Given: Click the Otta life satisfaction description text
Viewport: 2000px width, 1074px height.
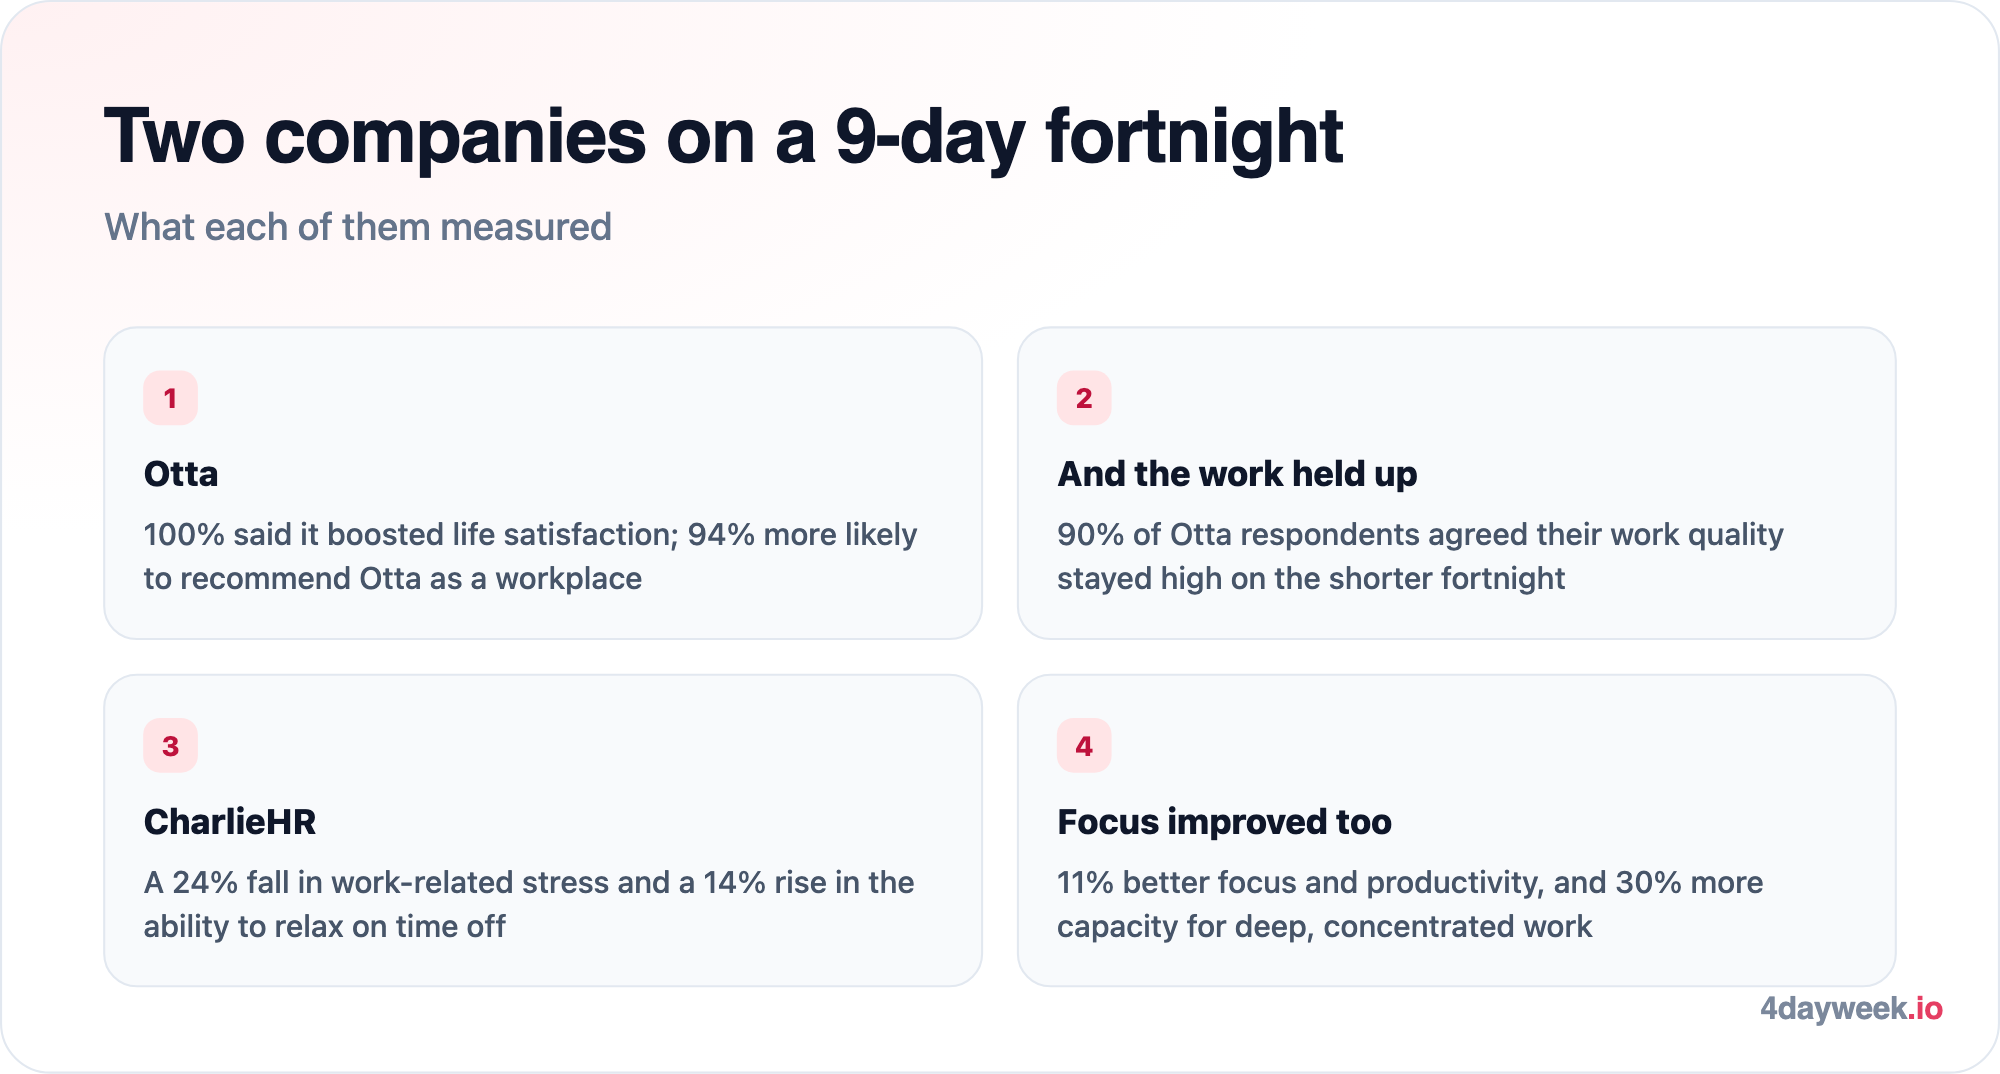Looking at the screenshot, I should (530, 556).
